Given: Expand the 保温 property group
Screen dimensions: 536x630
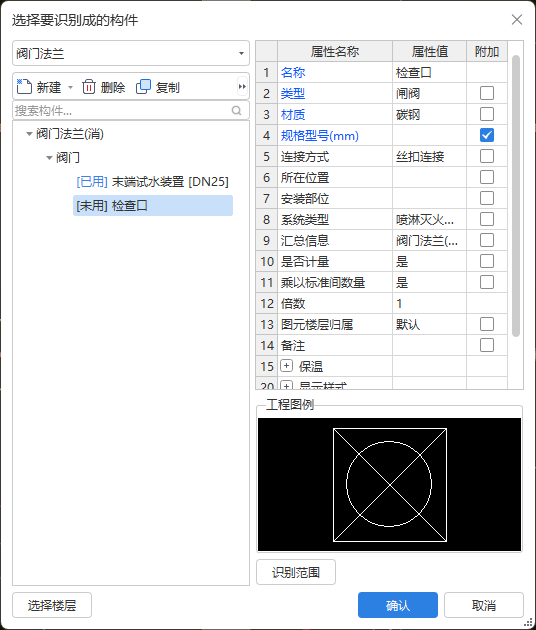Looking at the screenshot, I should pos(286,366).
